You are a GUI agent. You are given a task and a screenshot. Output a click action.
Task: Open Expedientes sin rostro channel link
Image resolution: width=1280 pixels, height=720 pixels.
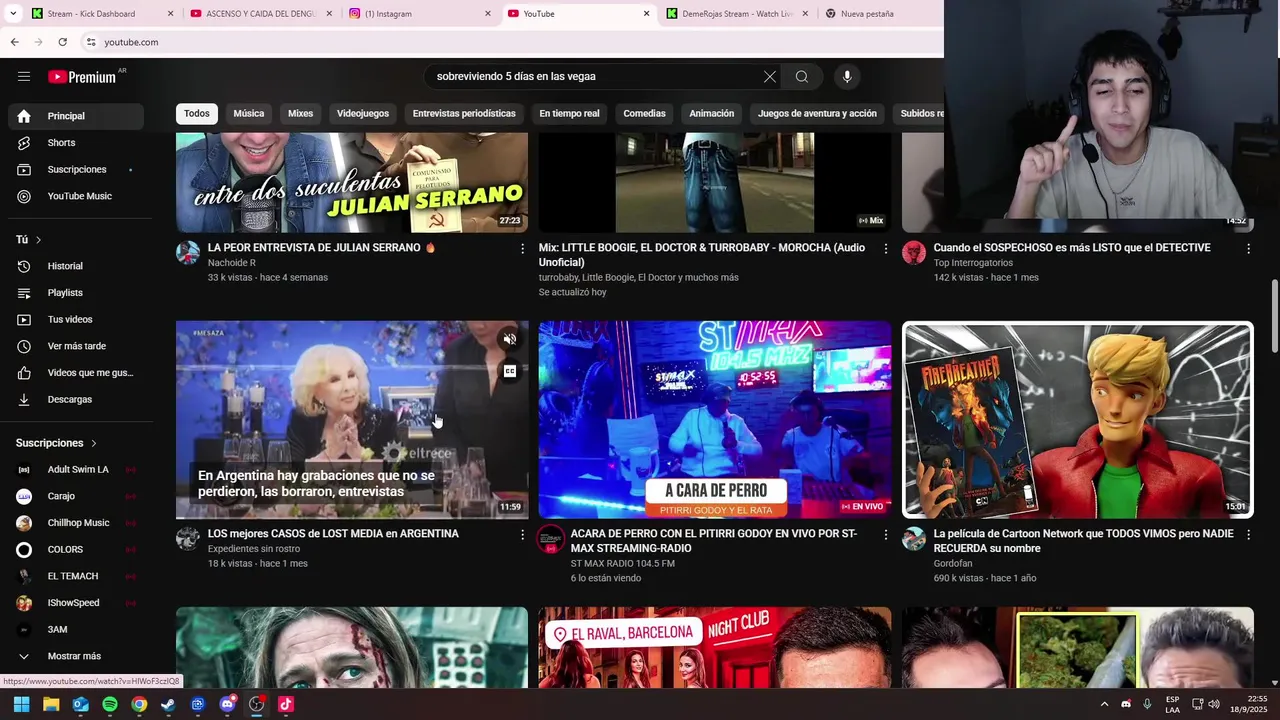click(x=254, y=549)
